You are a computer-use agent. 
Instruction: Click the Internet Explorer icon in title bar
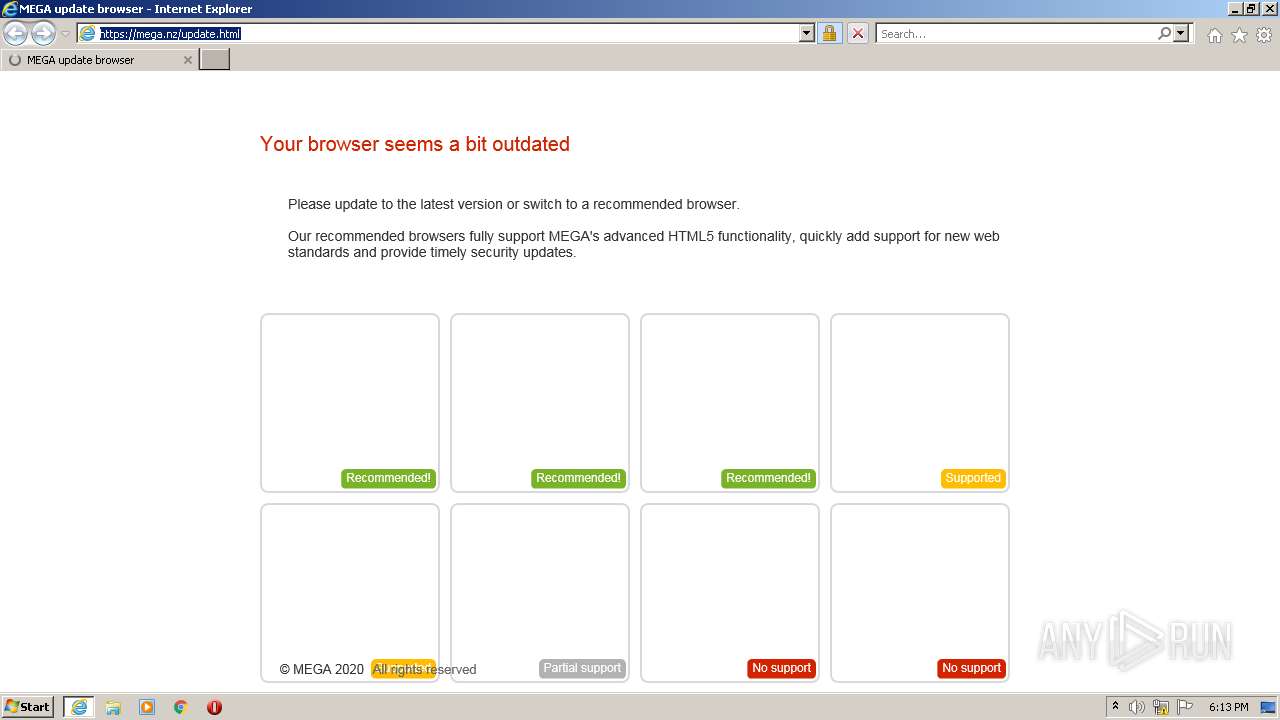(x=10, y=9)
